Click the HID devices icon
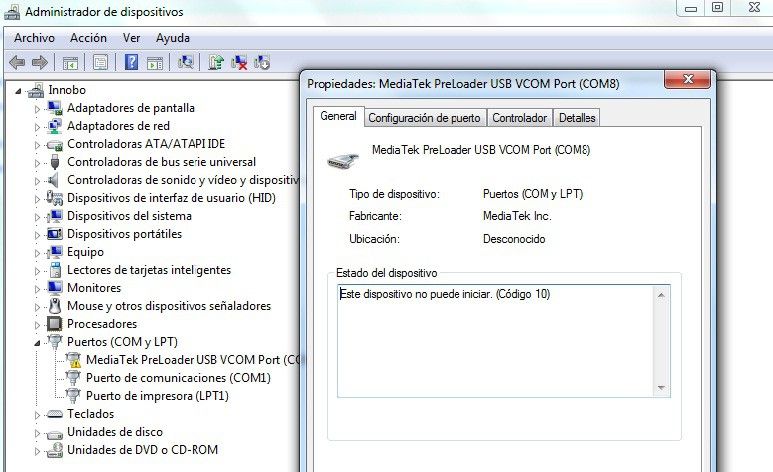773x472 pixels. coord(54,198)
